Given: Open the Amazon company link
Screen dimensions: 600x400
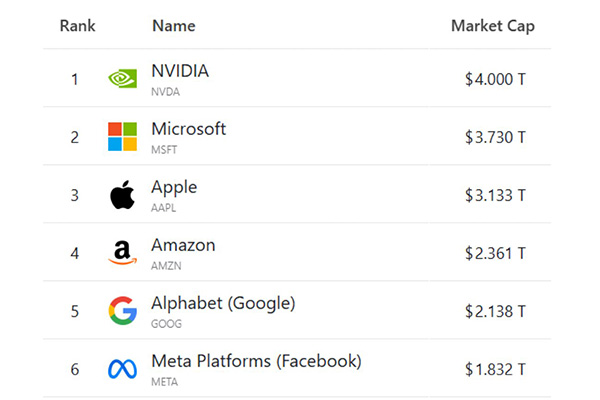Looking at the screenshot, I should (183, 245).
